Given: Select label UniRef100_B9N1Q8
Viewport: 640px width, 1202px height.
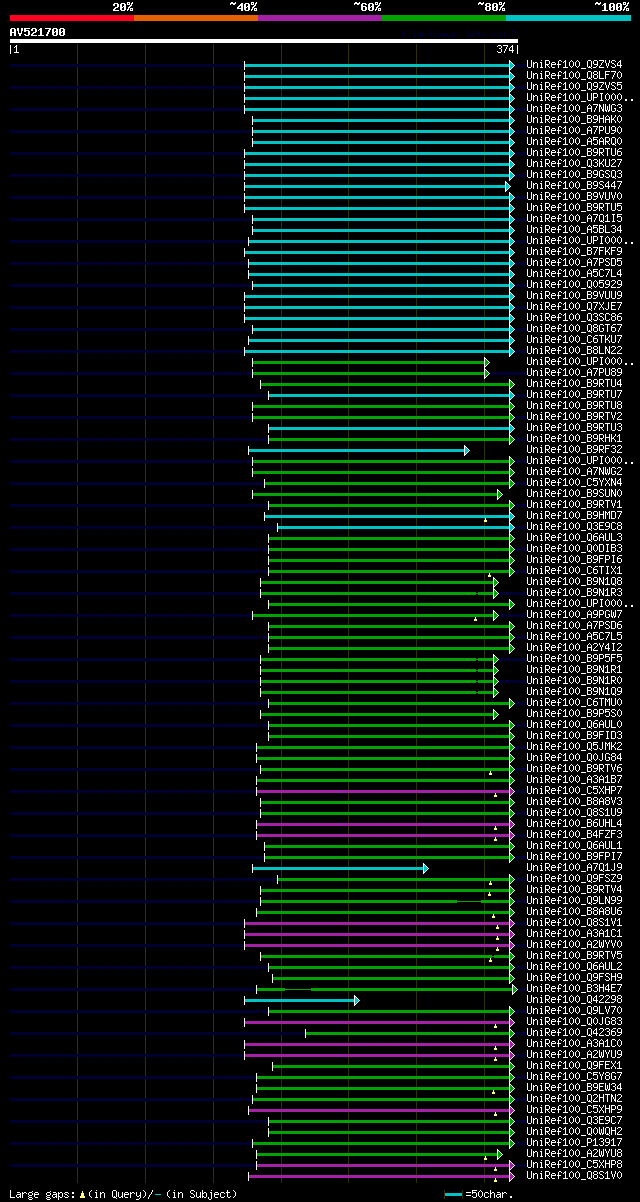Looking at the screenshot, I should (x=574, y=581).
